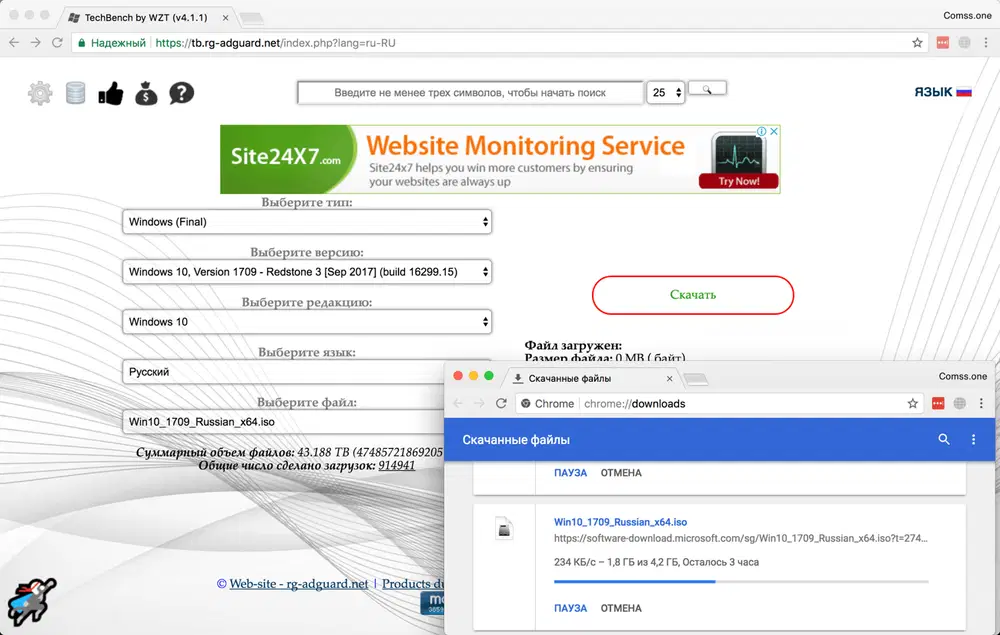The image size is (1000, 635).
Task: Click the Скачать download button
Action: tap(693, 295)
